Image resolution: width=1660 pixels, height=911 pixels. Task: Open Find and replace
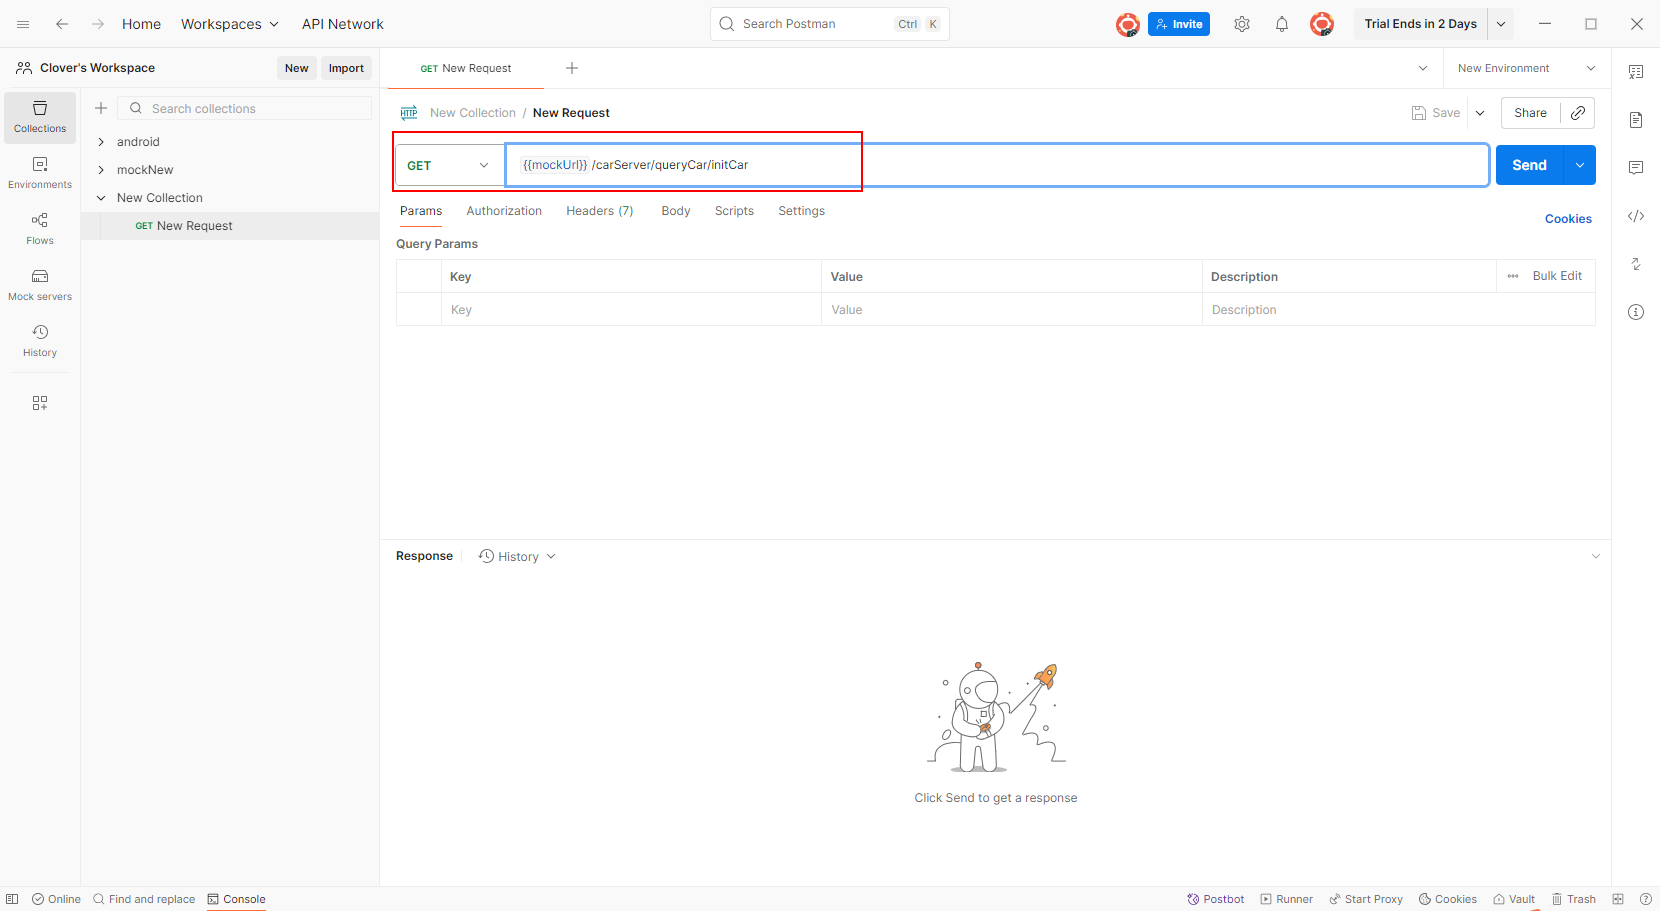tap(144, 899)
